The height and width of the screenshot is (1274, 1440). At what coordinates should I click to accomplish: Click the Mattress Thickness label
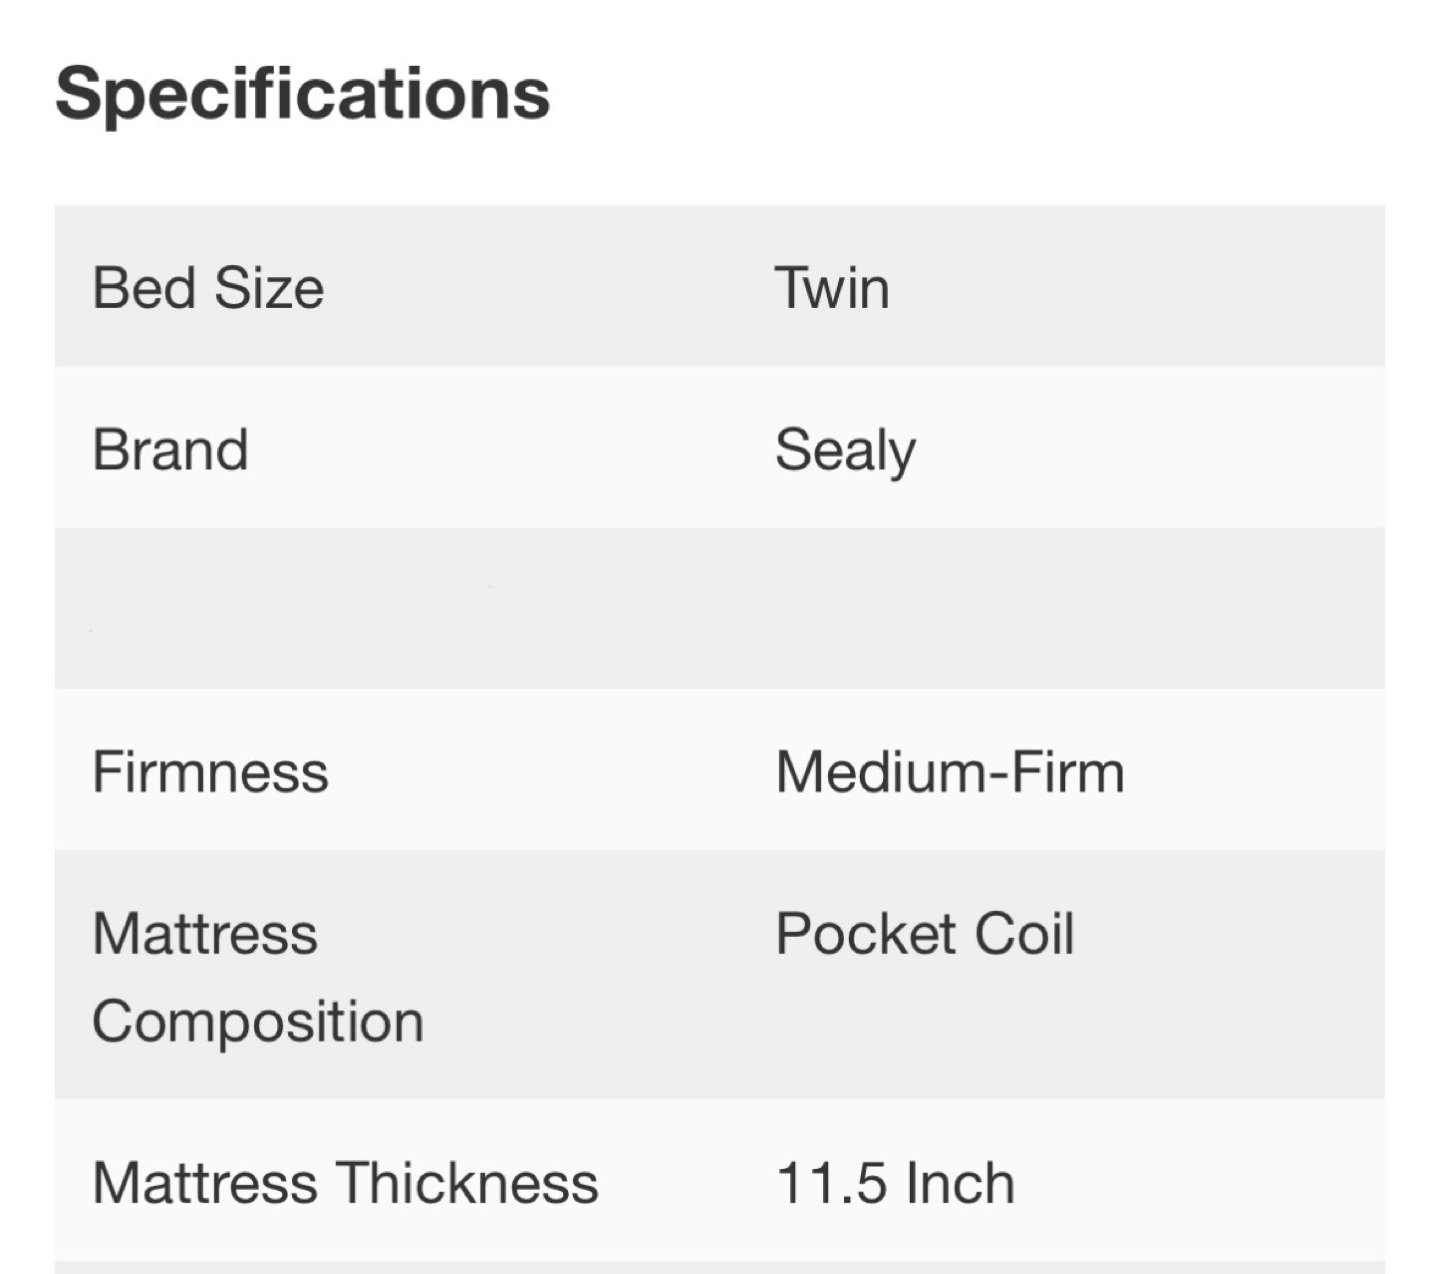[x=345, y=1183]
